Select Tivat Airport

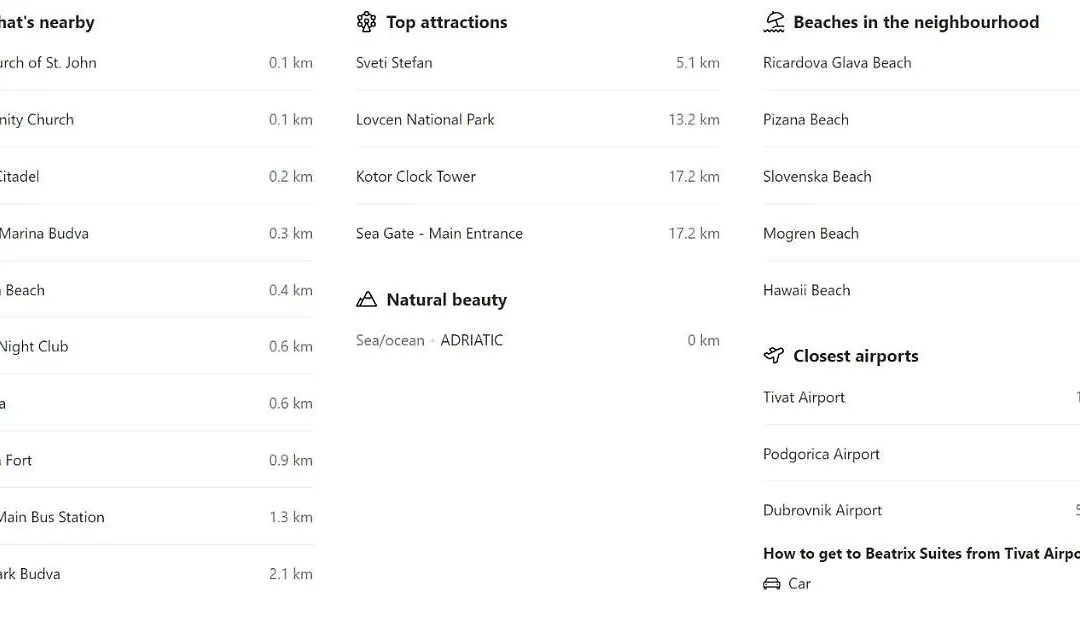pos(804,398)
